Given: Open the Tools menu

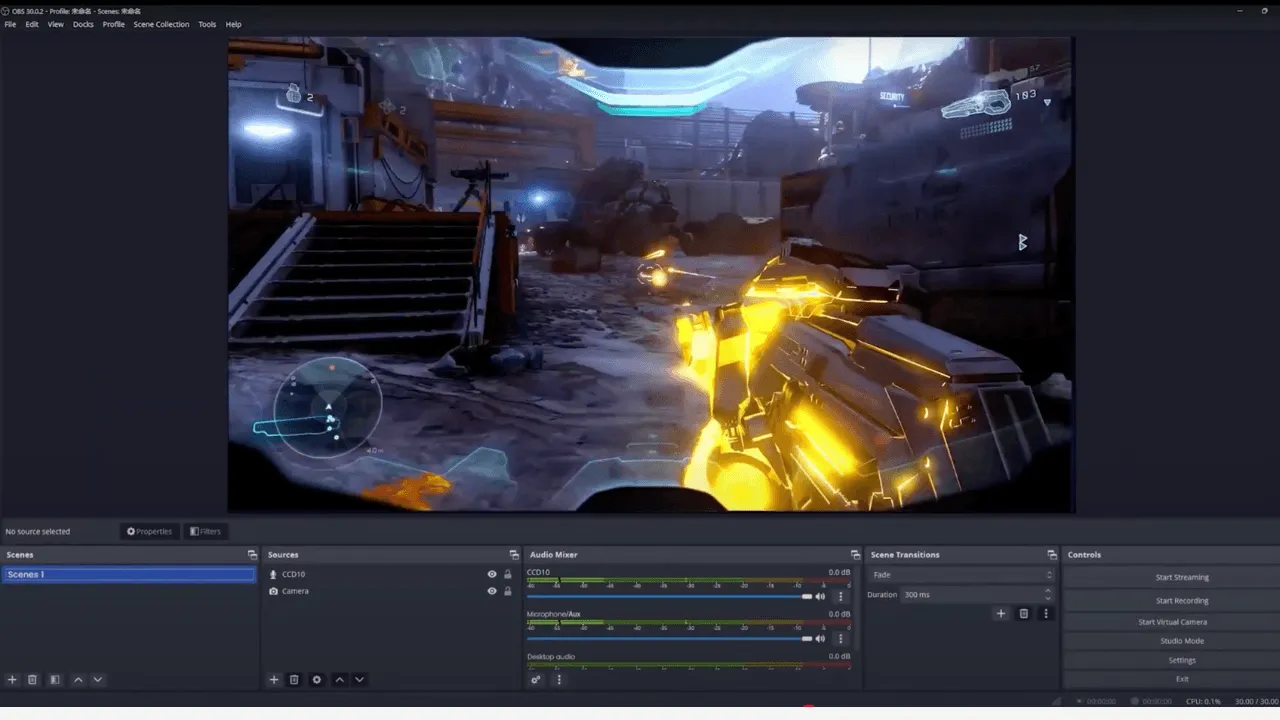Looking at the screenshot, I should point(207,24).
